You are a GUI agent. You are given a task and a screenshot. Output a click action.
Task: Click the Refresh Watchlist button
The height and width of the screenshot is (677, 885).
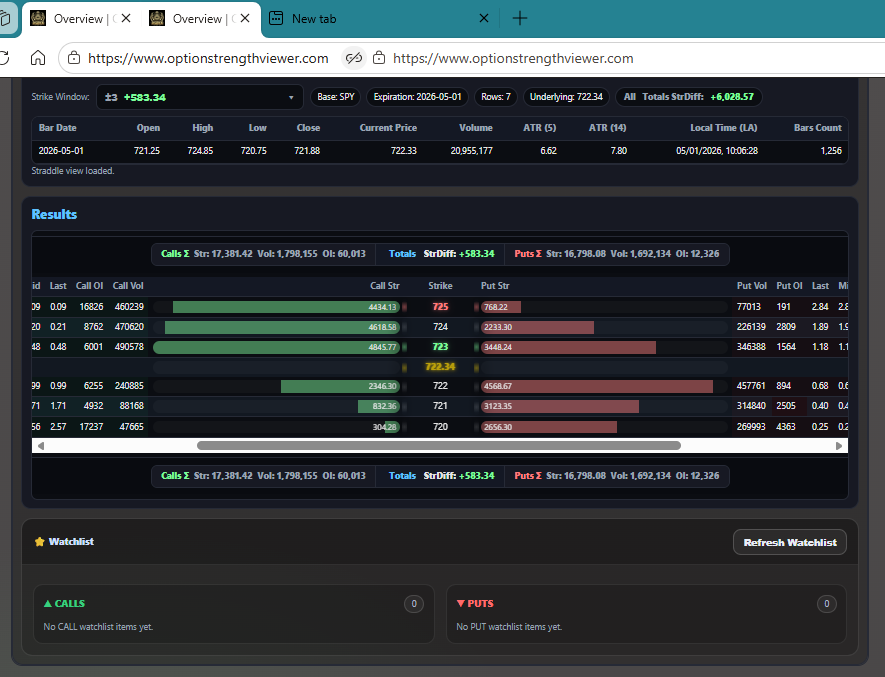click(790, 542)
